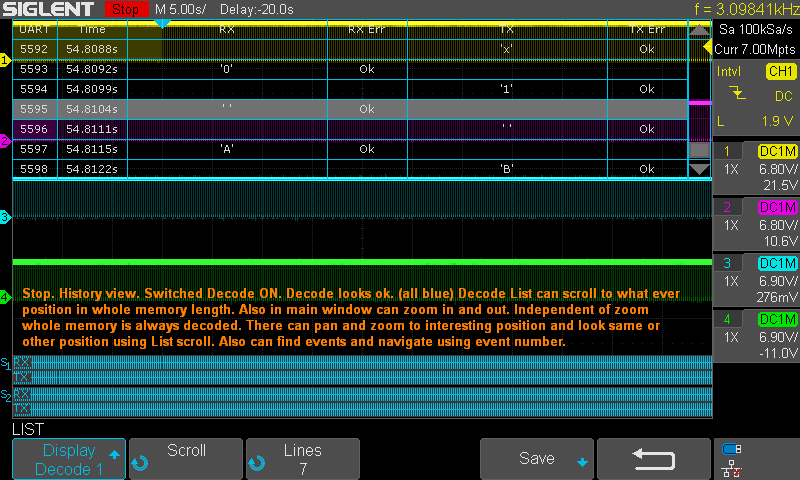
Task: Click channel 4 offset -11.0V value
Action: coord(778,353)
